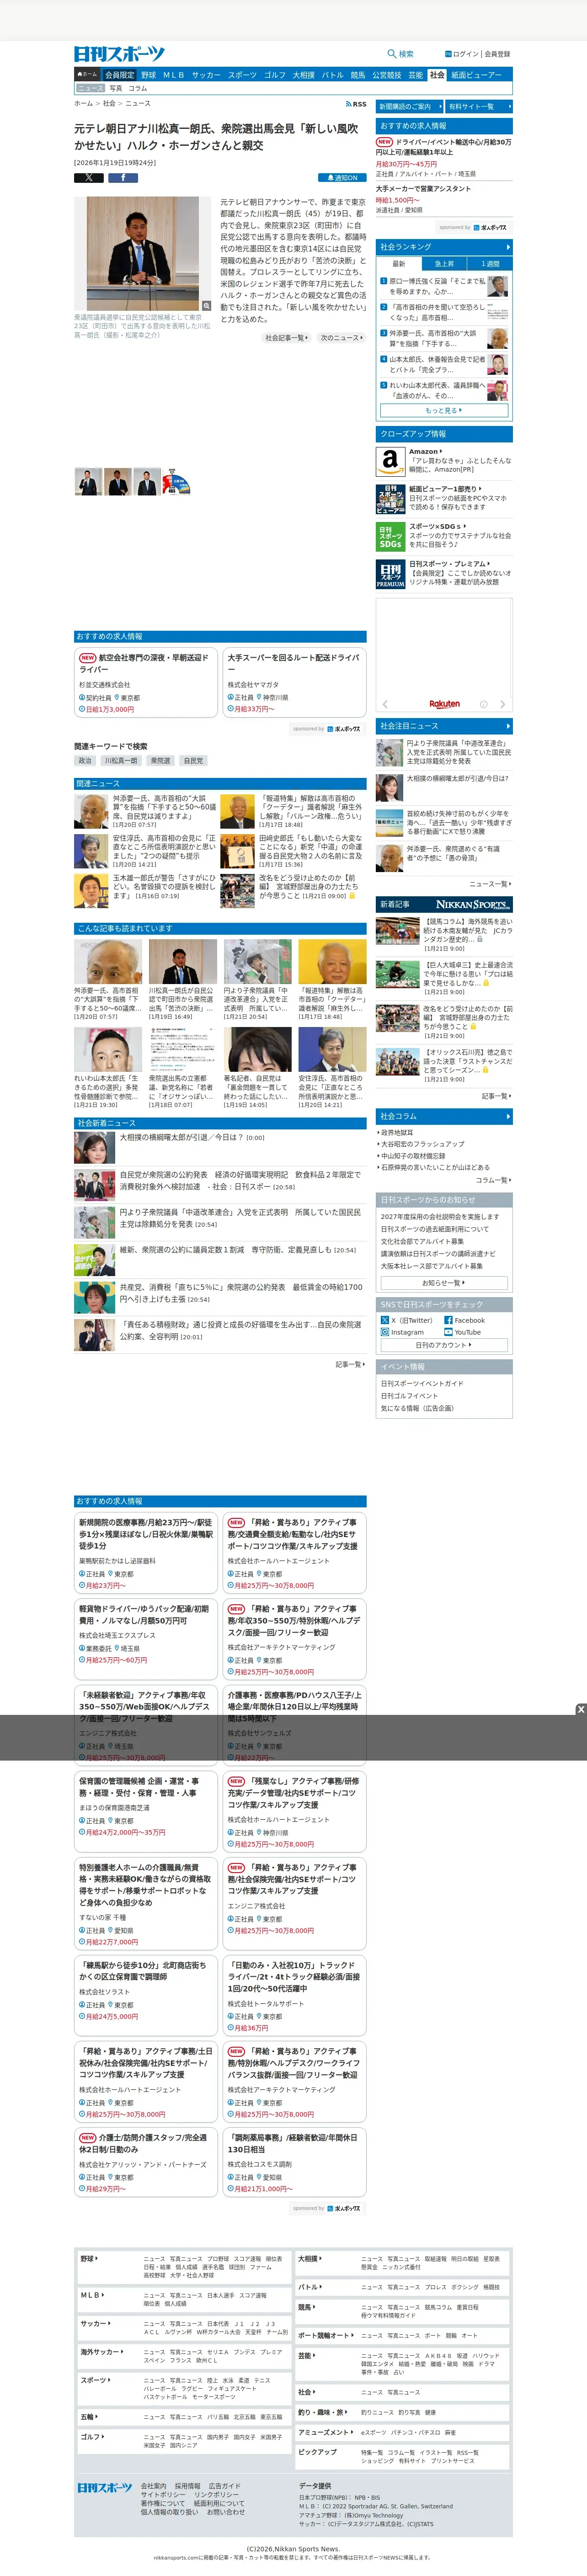This screenshot has width=587, height=2576.
Task: Open the 航空会社専門の深夜・早朝送迎ドライバー job card
Action: [x=145, y=683]
